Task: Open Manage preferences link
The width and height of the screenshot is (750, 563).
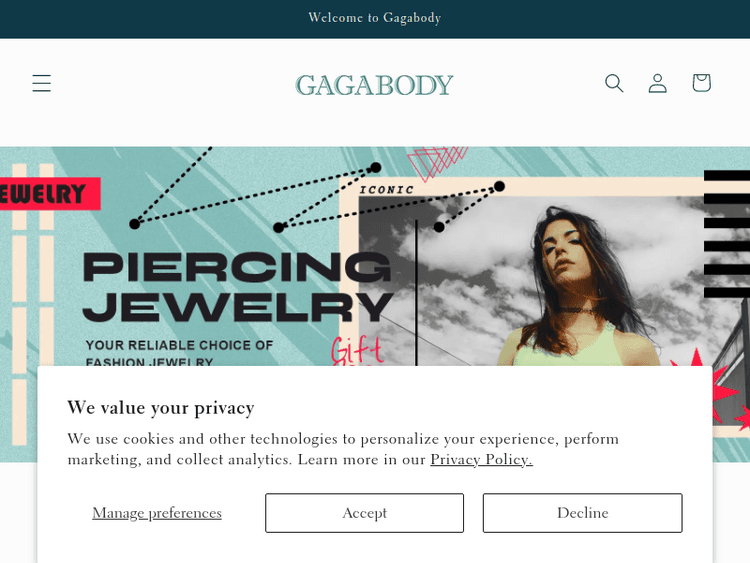Action: (x=157, y=513)
